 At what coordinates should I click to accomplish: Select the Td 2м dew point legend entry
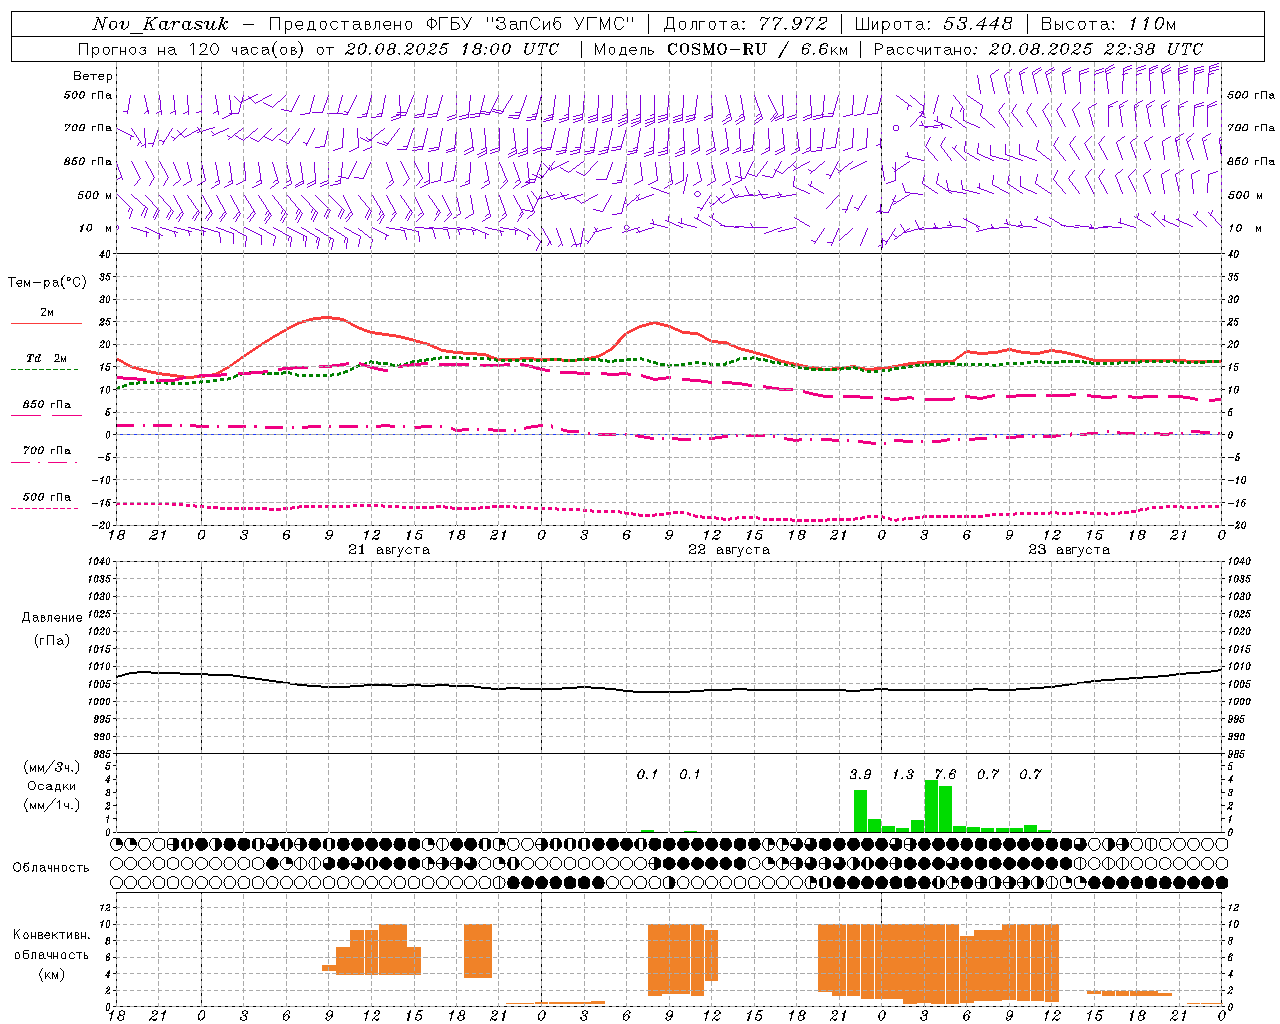click(46, 358)
